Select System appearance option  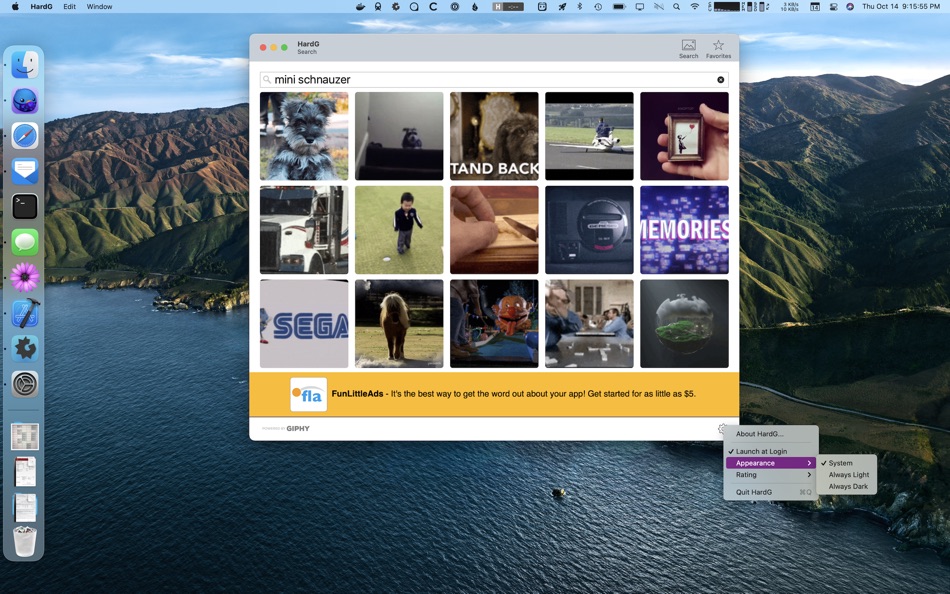pyautogui.click(x=846, y=463)
